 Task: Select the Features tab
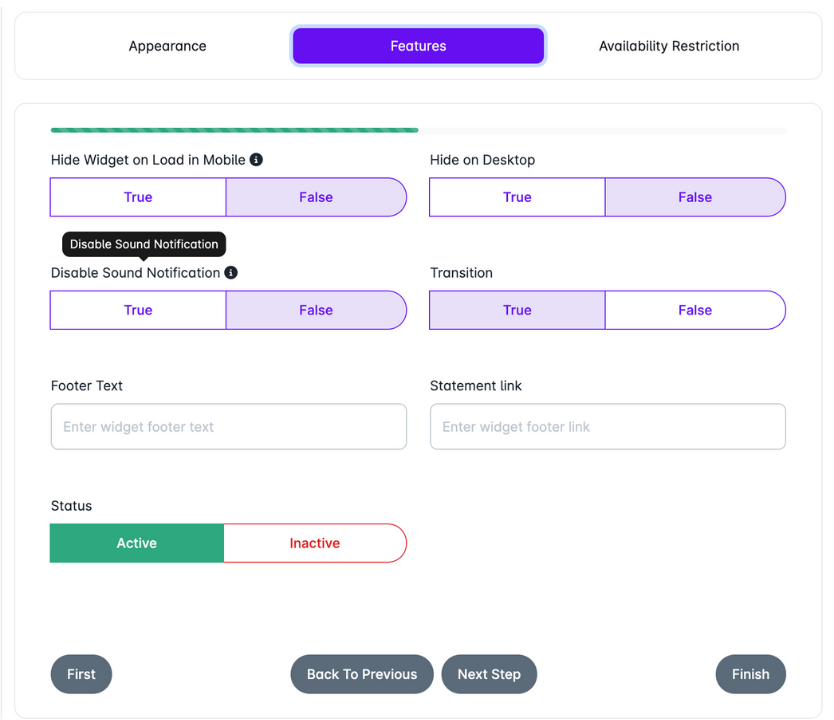418,46
